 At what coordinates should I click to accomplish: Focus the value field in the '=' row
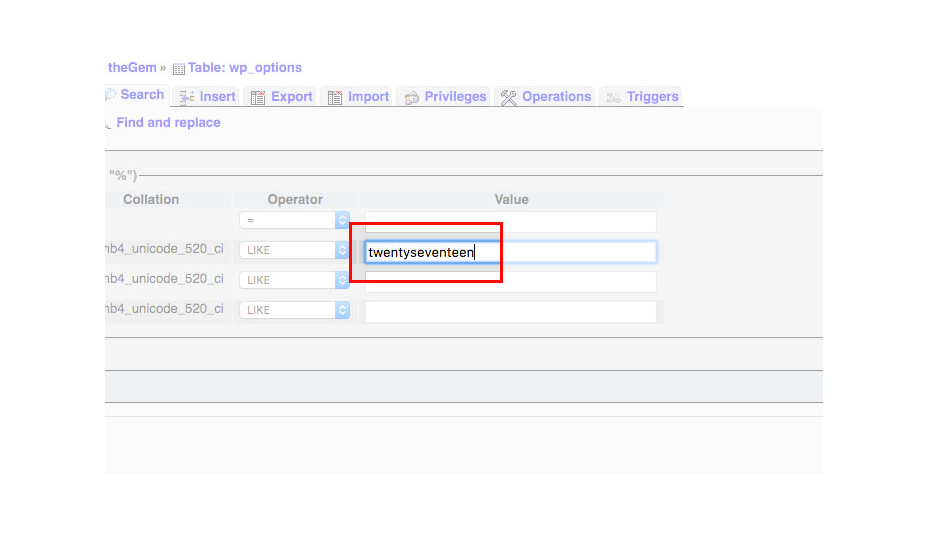(511, 221)
